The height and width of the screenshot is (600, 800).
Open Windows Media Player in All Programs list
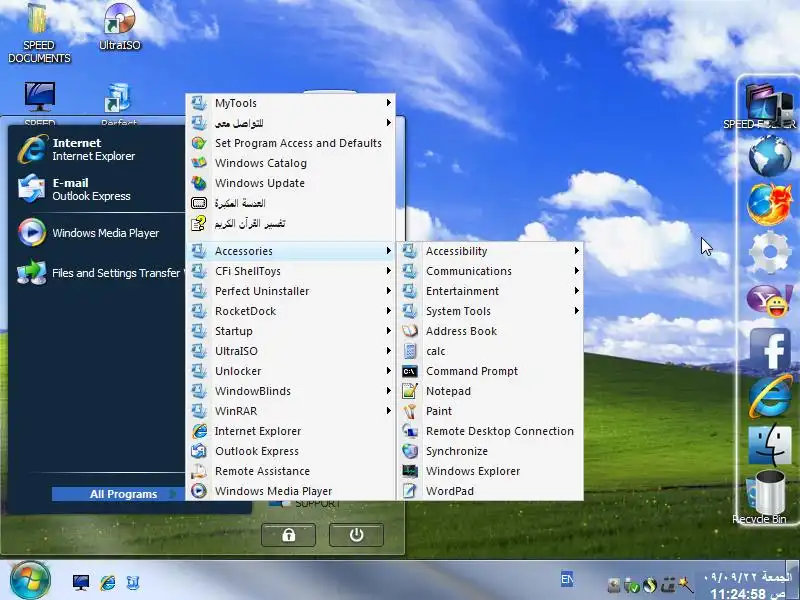click(x=291, y=491)
